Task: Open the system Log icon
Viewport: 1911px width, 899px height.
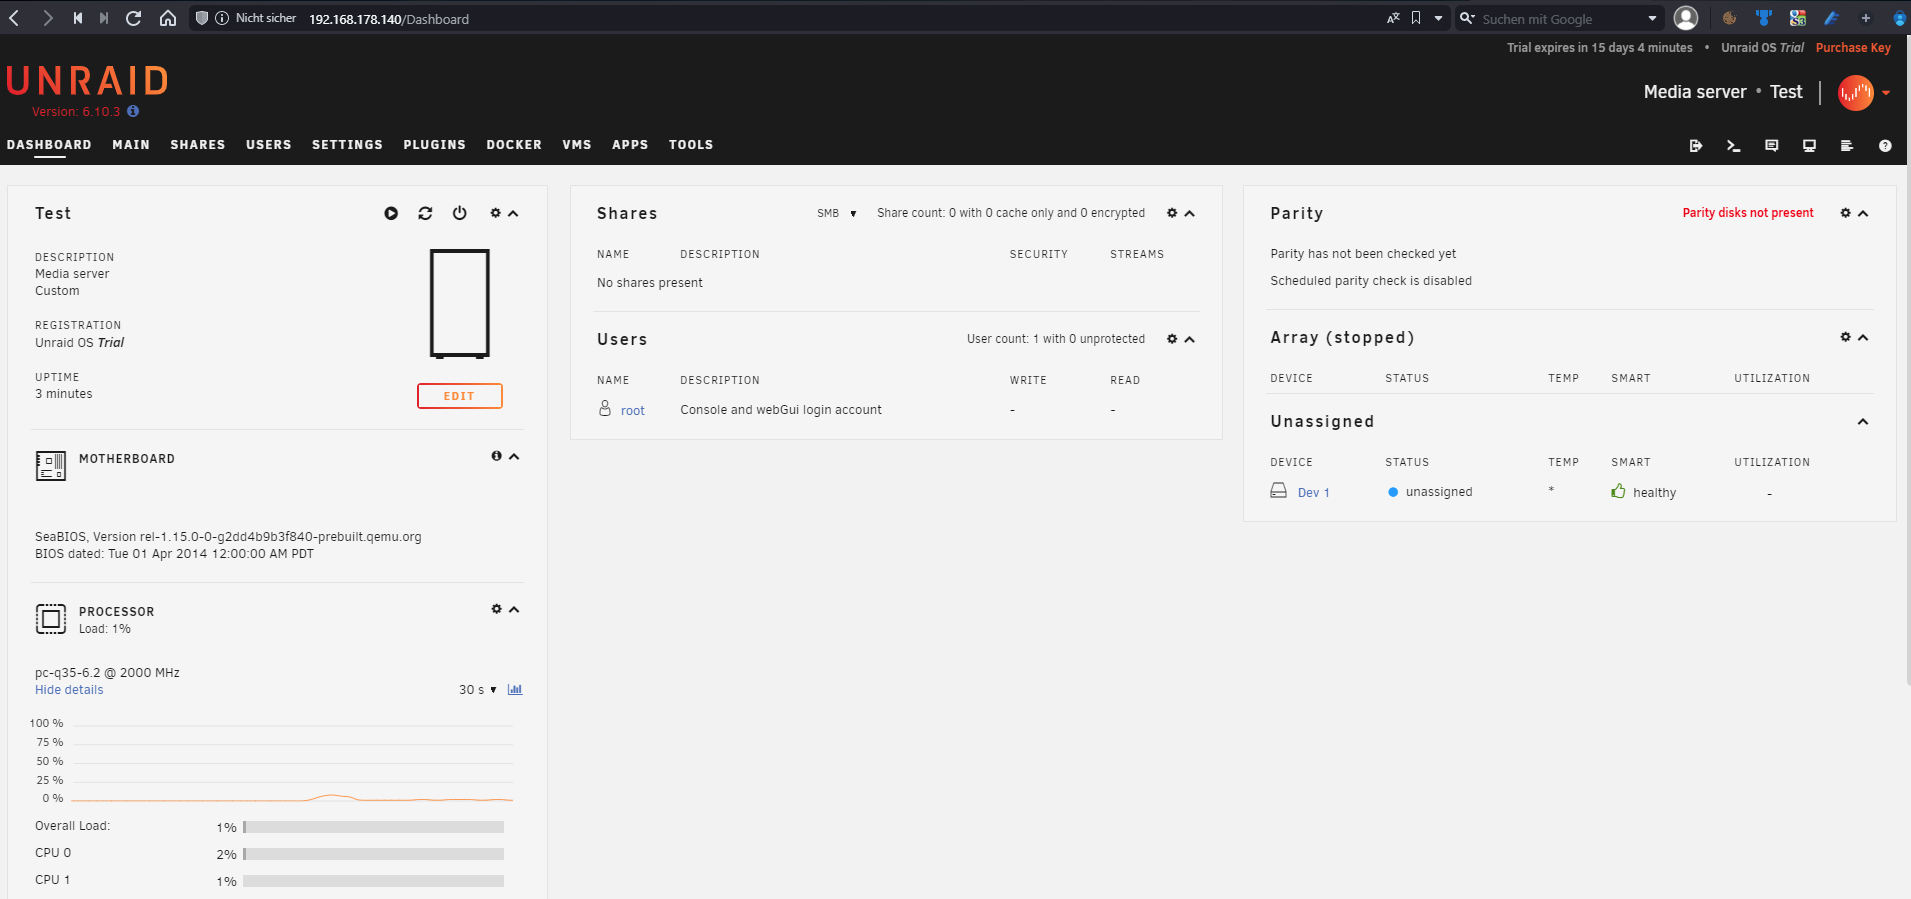Action: 1847,146
